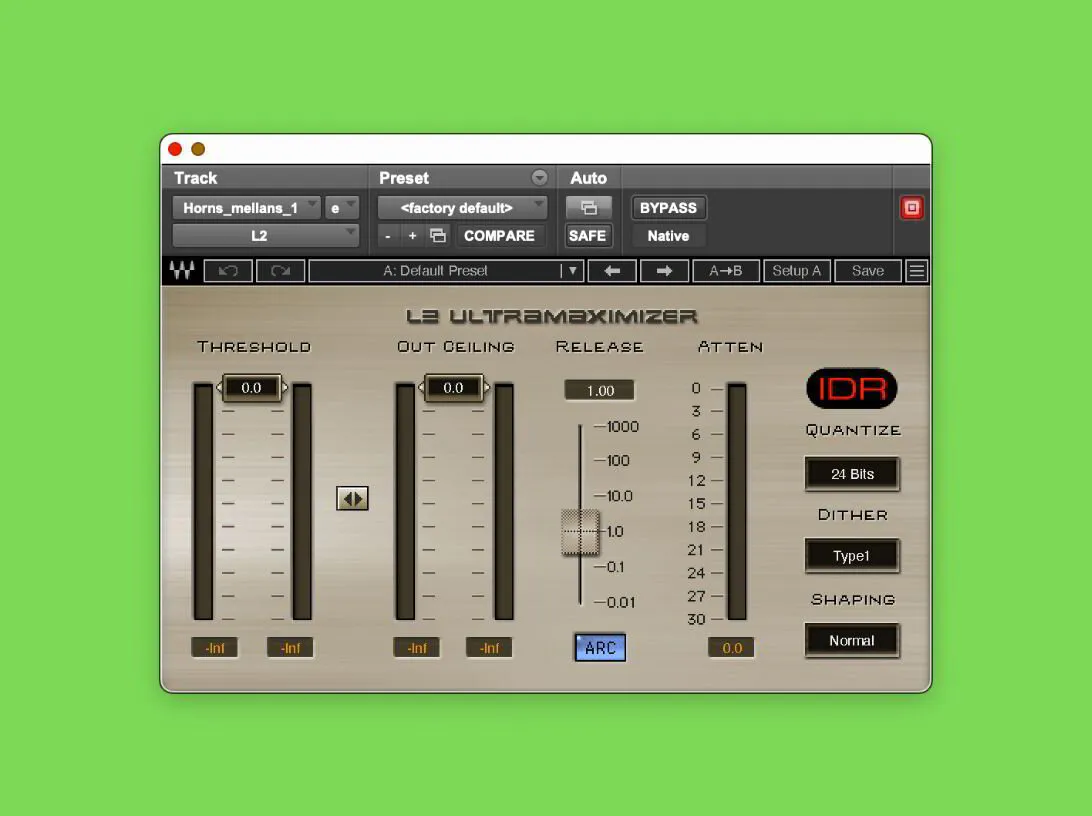This screenshot has height=816, width=1092.
Task: Click the Save preset button
Action: [x=867, y=270]
